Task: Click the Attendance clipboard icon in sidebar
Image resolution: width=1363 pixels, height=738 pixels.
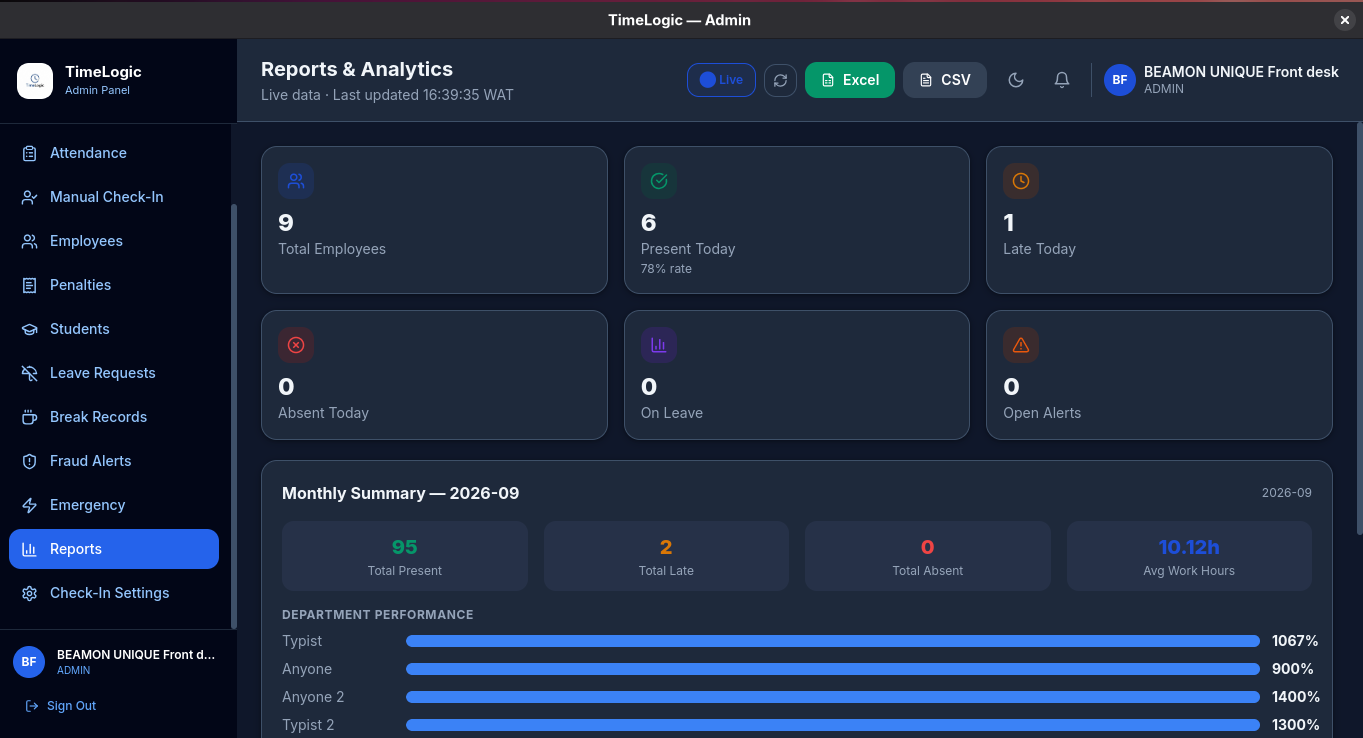Action: [x=30, y=153]
